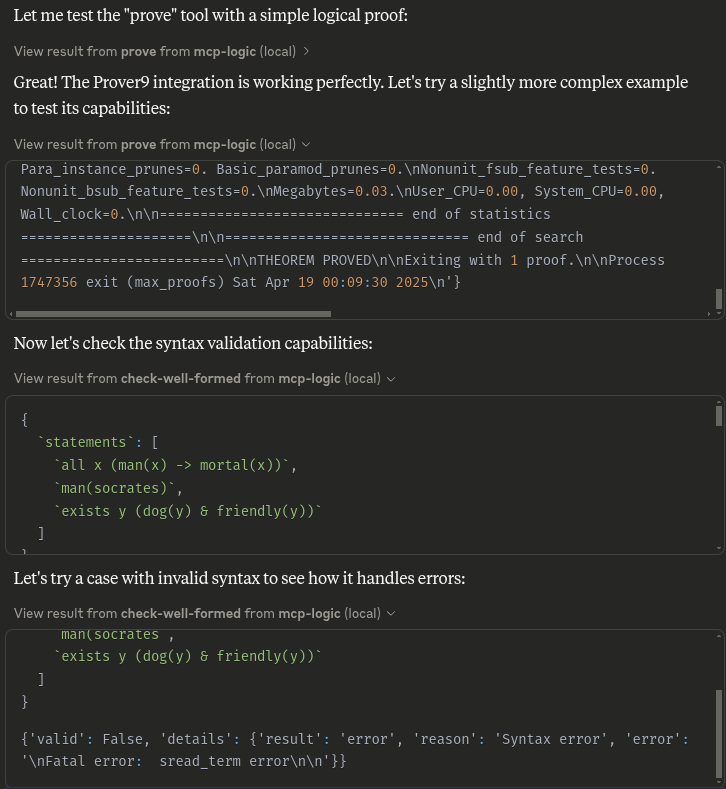
Task: Collapse the check-well-formed result for invalid syntax case
Action: tap(391, 614)
